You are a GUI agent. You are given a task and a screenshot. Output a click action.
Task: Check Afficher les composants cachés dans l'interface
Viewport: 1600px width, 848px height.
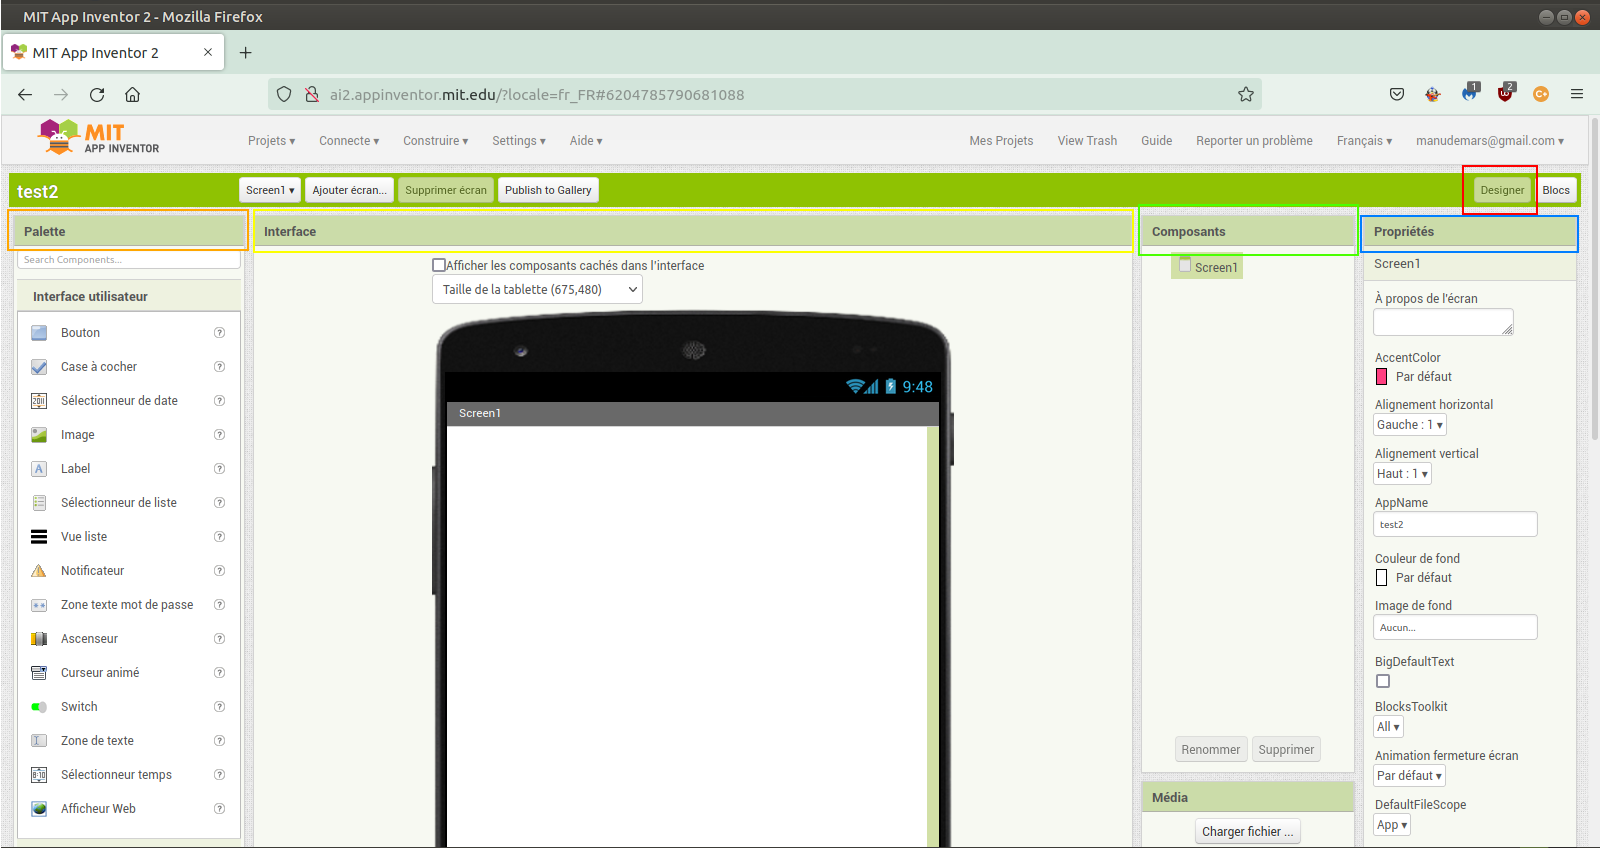pos(439,265)
